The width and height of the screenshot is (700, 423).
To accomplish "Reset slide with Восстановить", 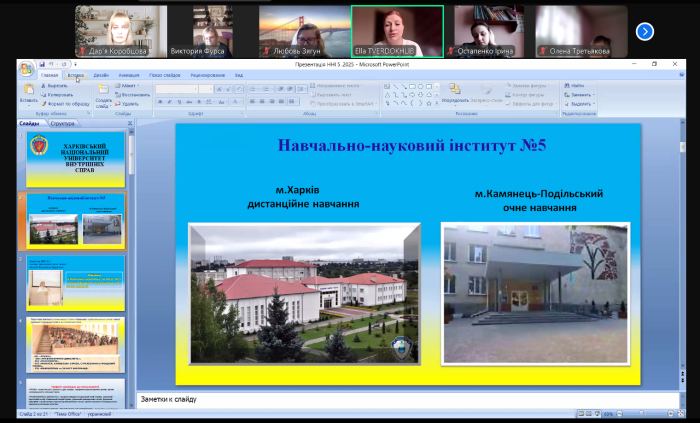I will pos(133,95).
